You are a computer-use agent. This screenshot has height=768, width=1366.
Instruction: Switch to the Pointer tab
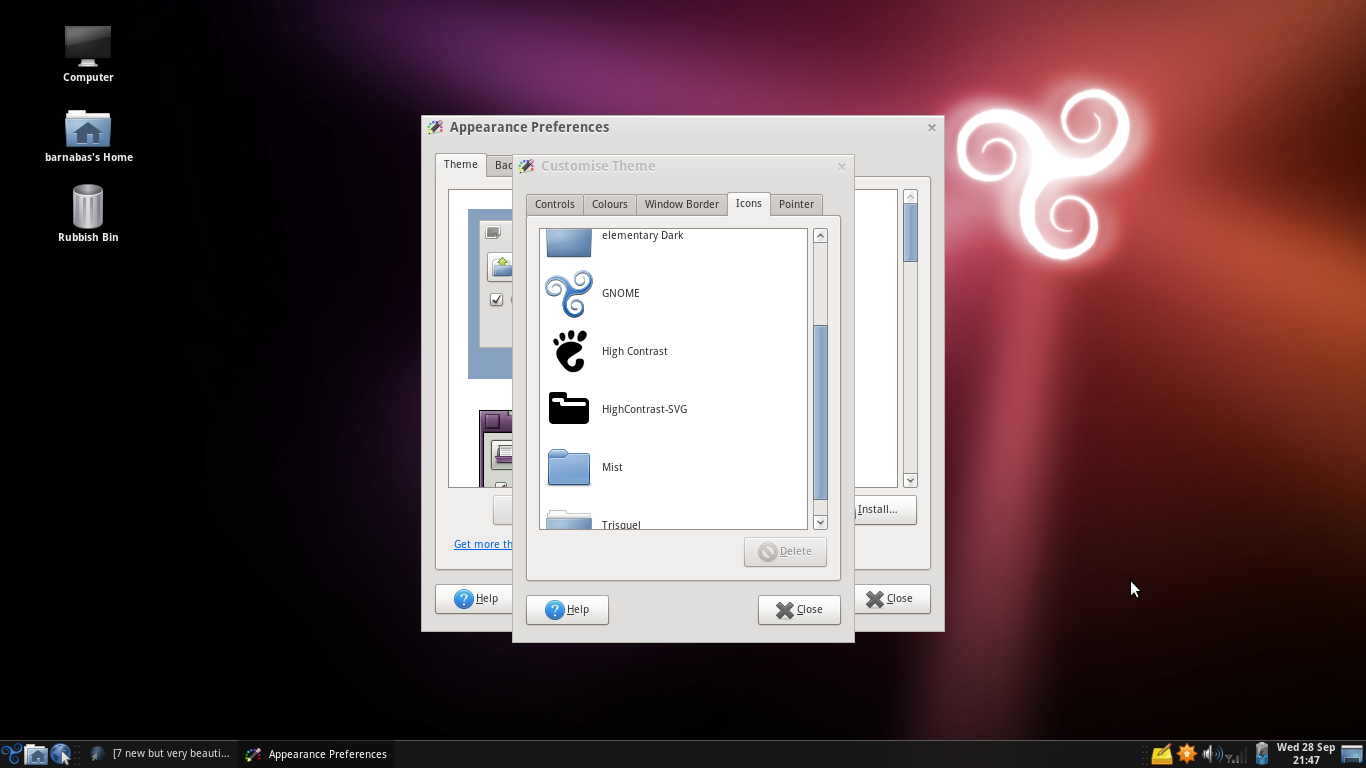[x=796, y=204]
